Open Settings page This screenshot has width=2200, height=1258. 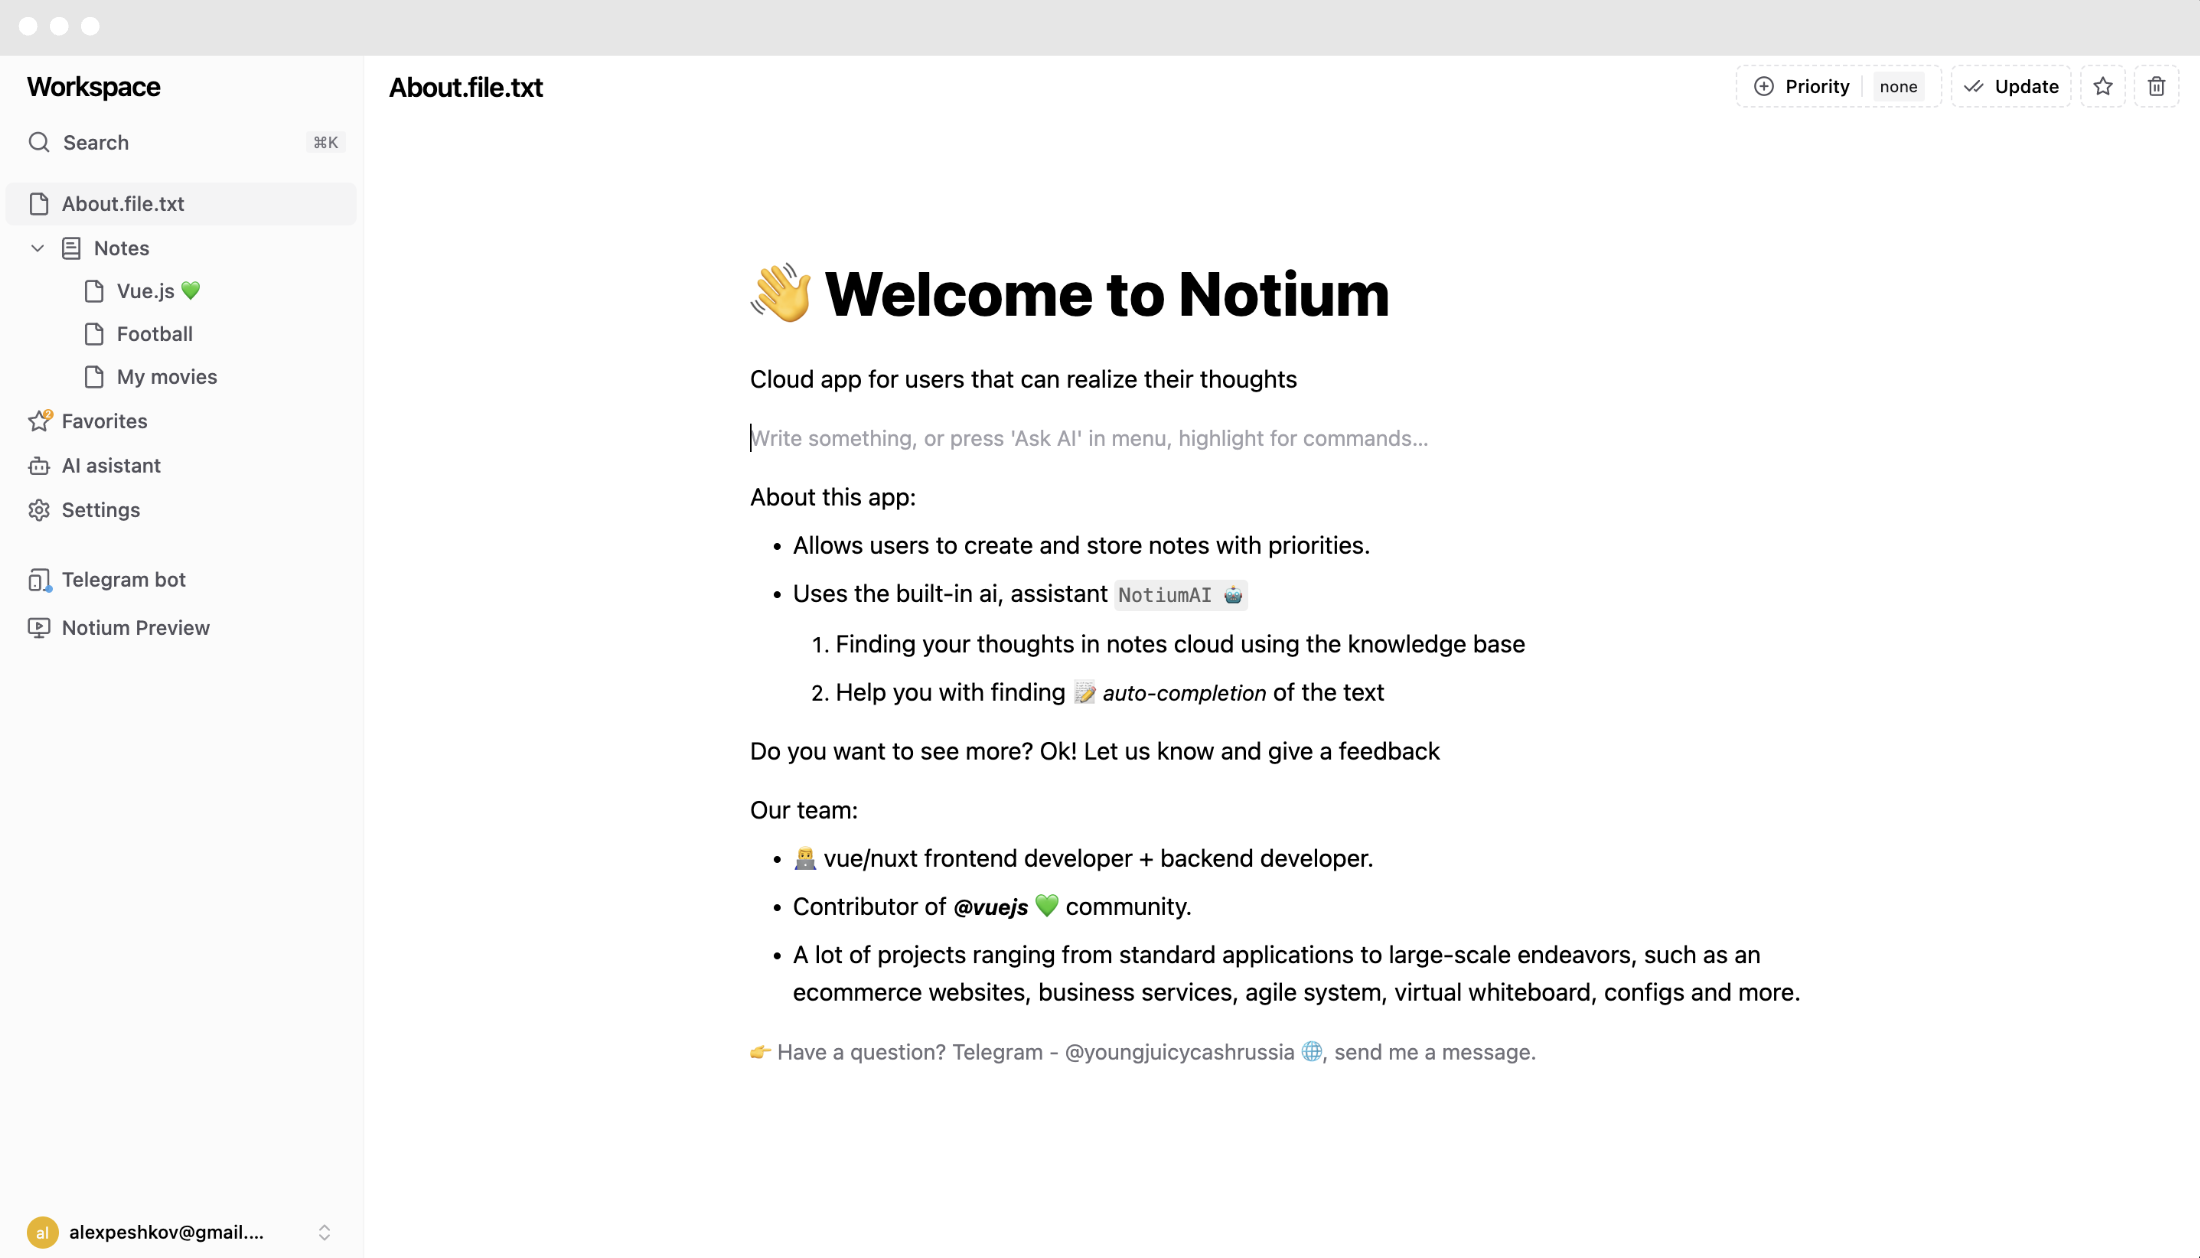(x=101, y=510)
